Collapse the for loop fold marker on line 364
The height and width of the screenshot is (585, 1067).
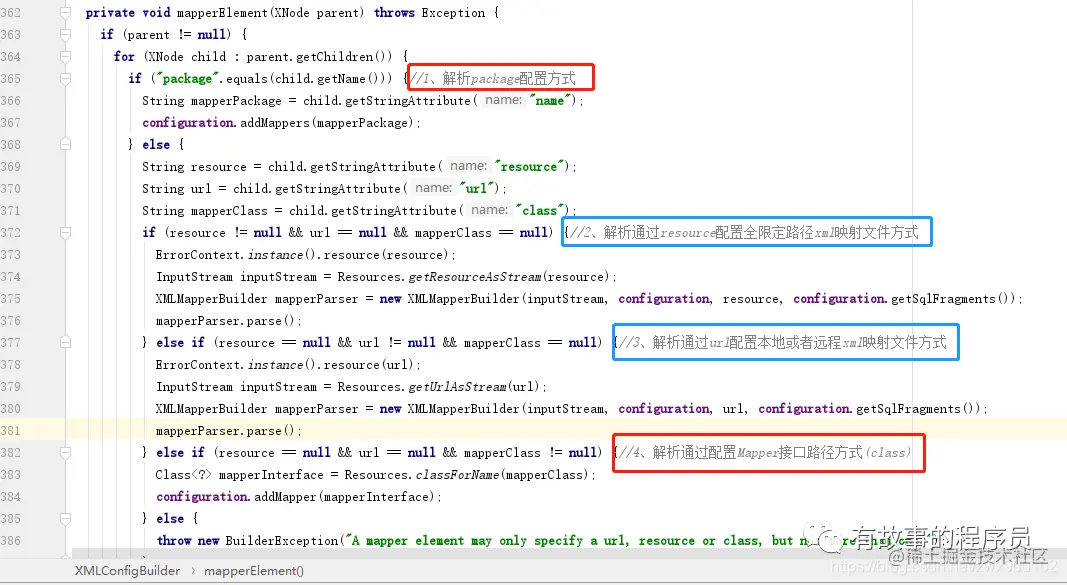click(65, 56)
